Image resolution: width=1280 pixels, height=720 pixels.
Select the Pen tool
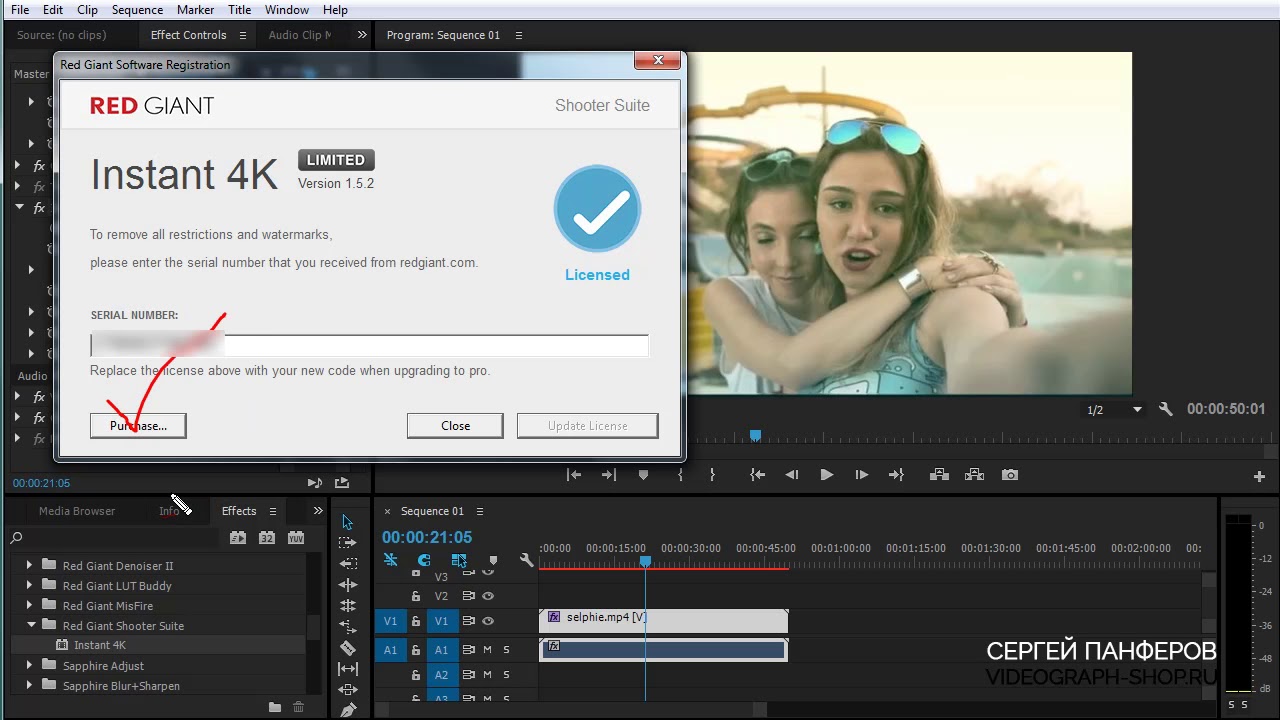coord(347,710)
